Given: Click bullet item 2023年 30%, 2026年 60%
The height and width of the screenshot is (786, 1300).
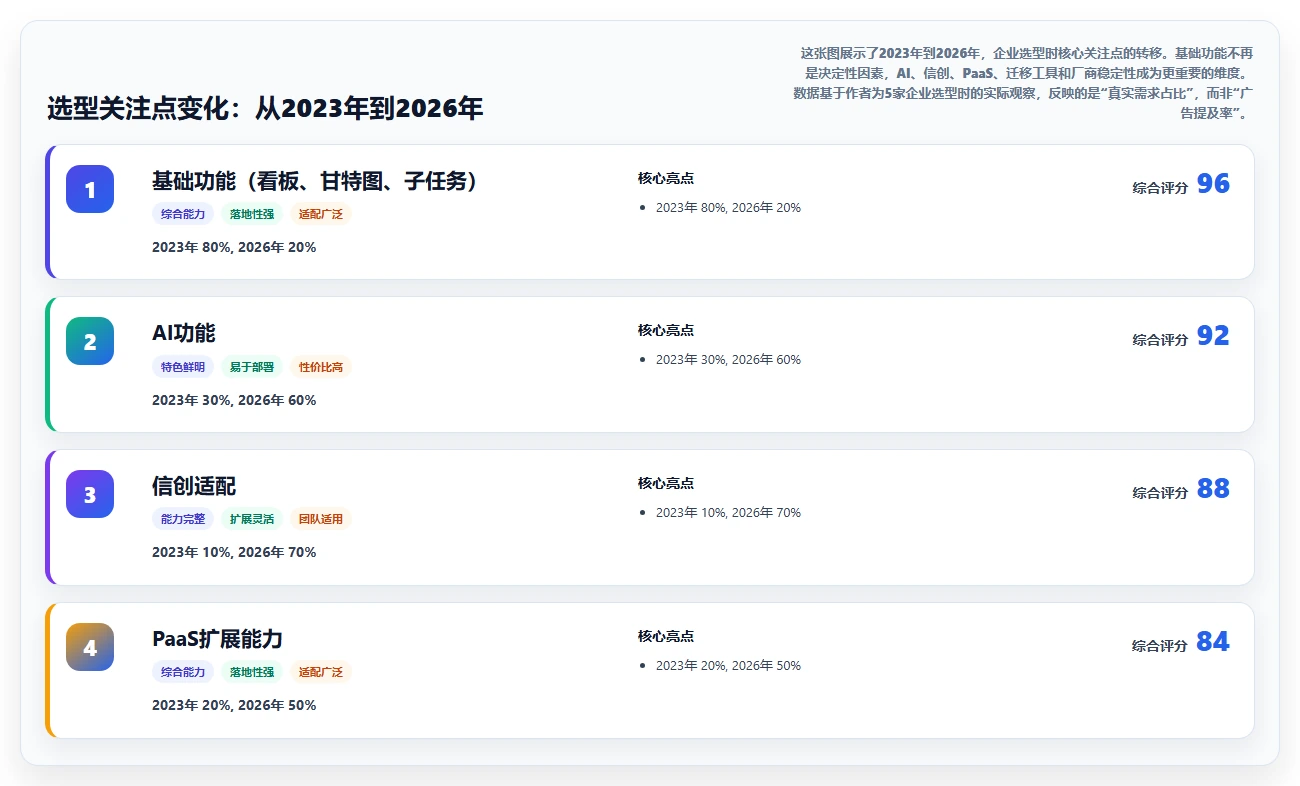Looking at the screenshot, I should pos(728,360).
